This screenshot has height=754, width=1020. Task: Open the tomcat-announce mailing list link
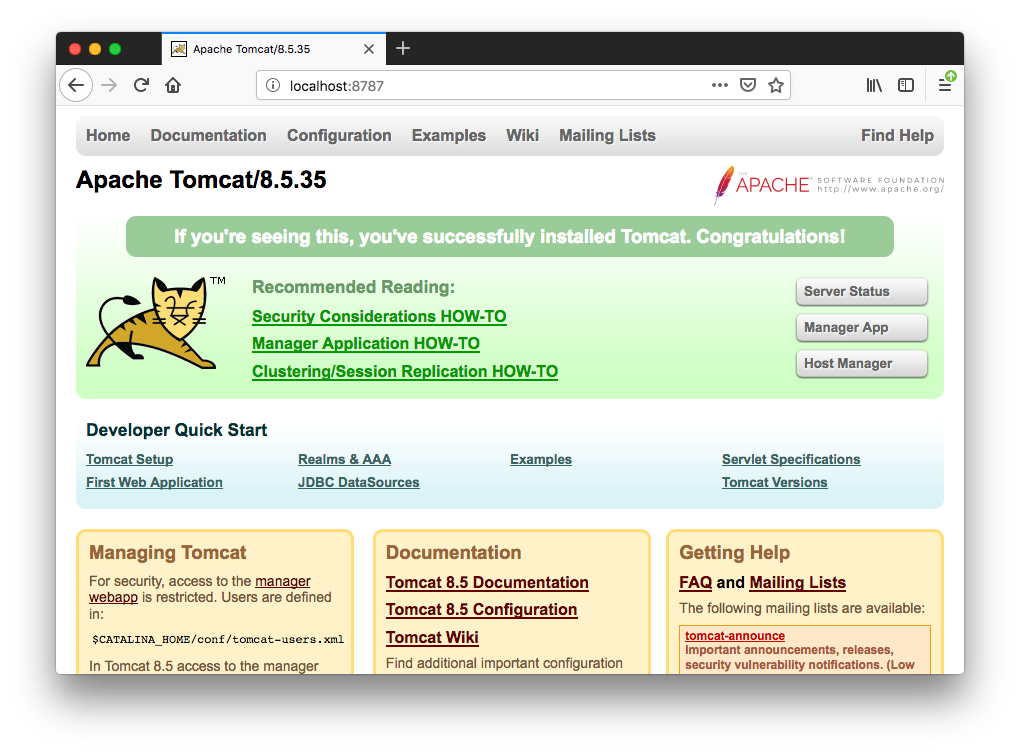coord(734,636)
